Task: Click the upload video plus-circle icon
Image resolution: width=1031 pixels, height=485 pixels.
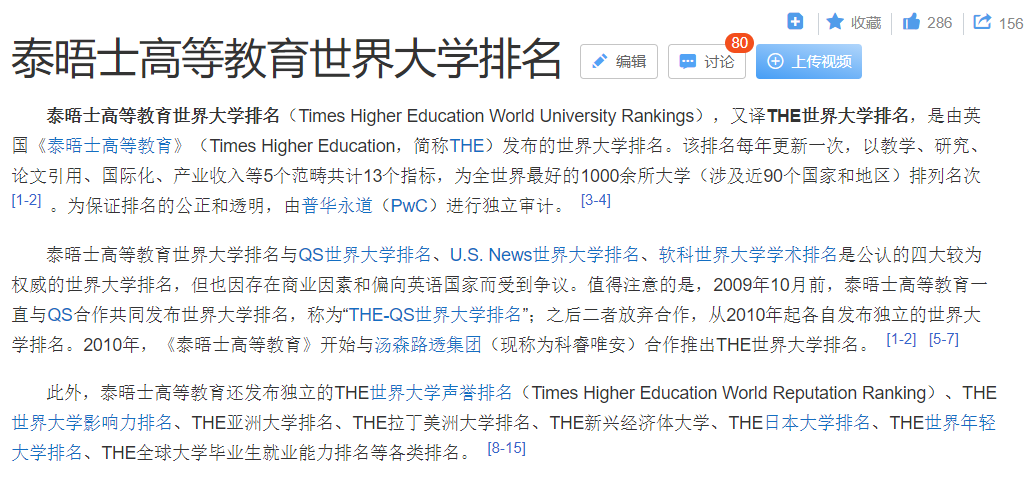Action: click(x=775, y=62)
